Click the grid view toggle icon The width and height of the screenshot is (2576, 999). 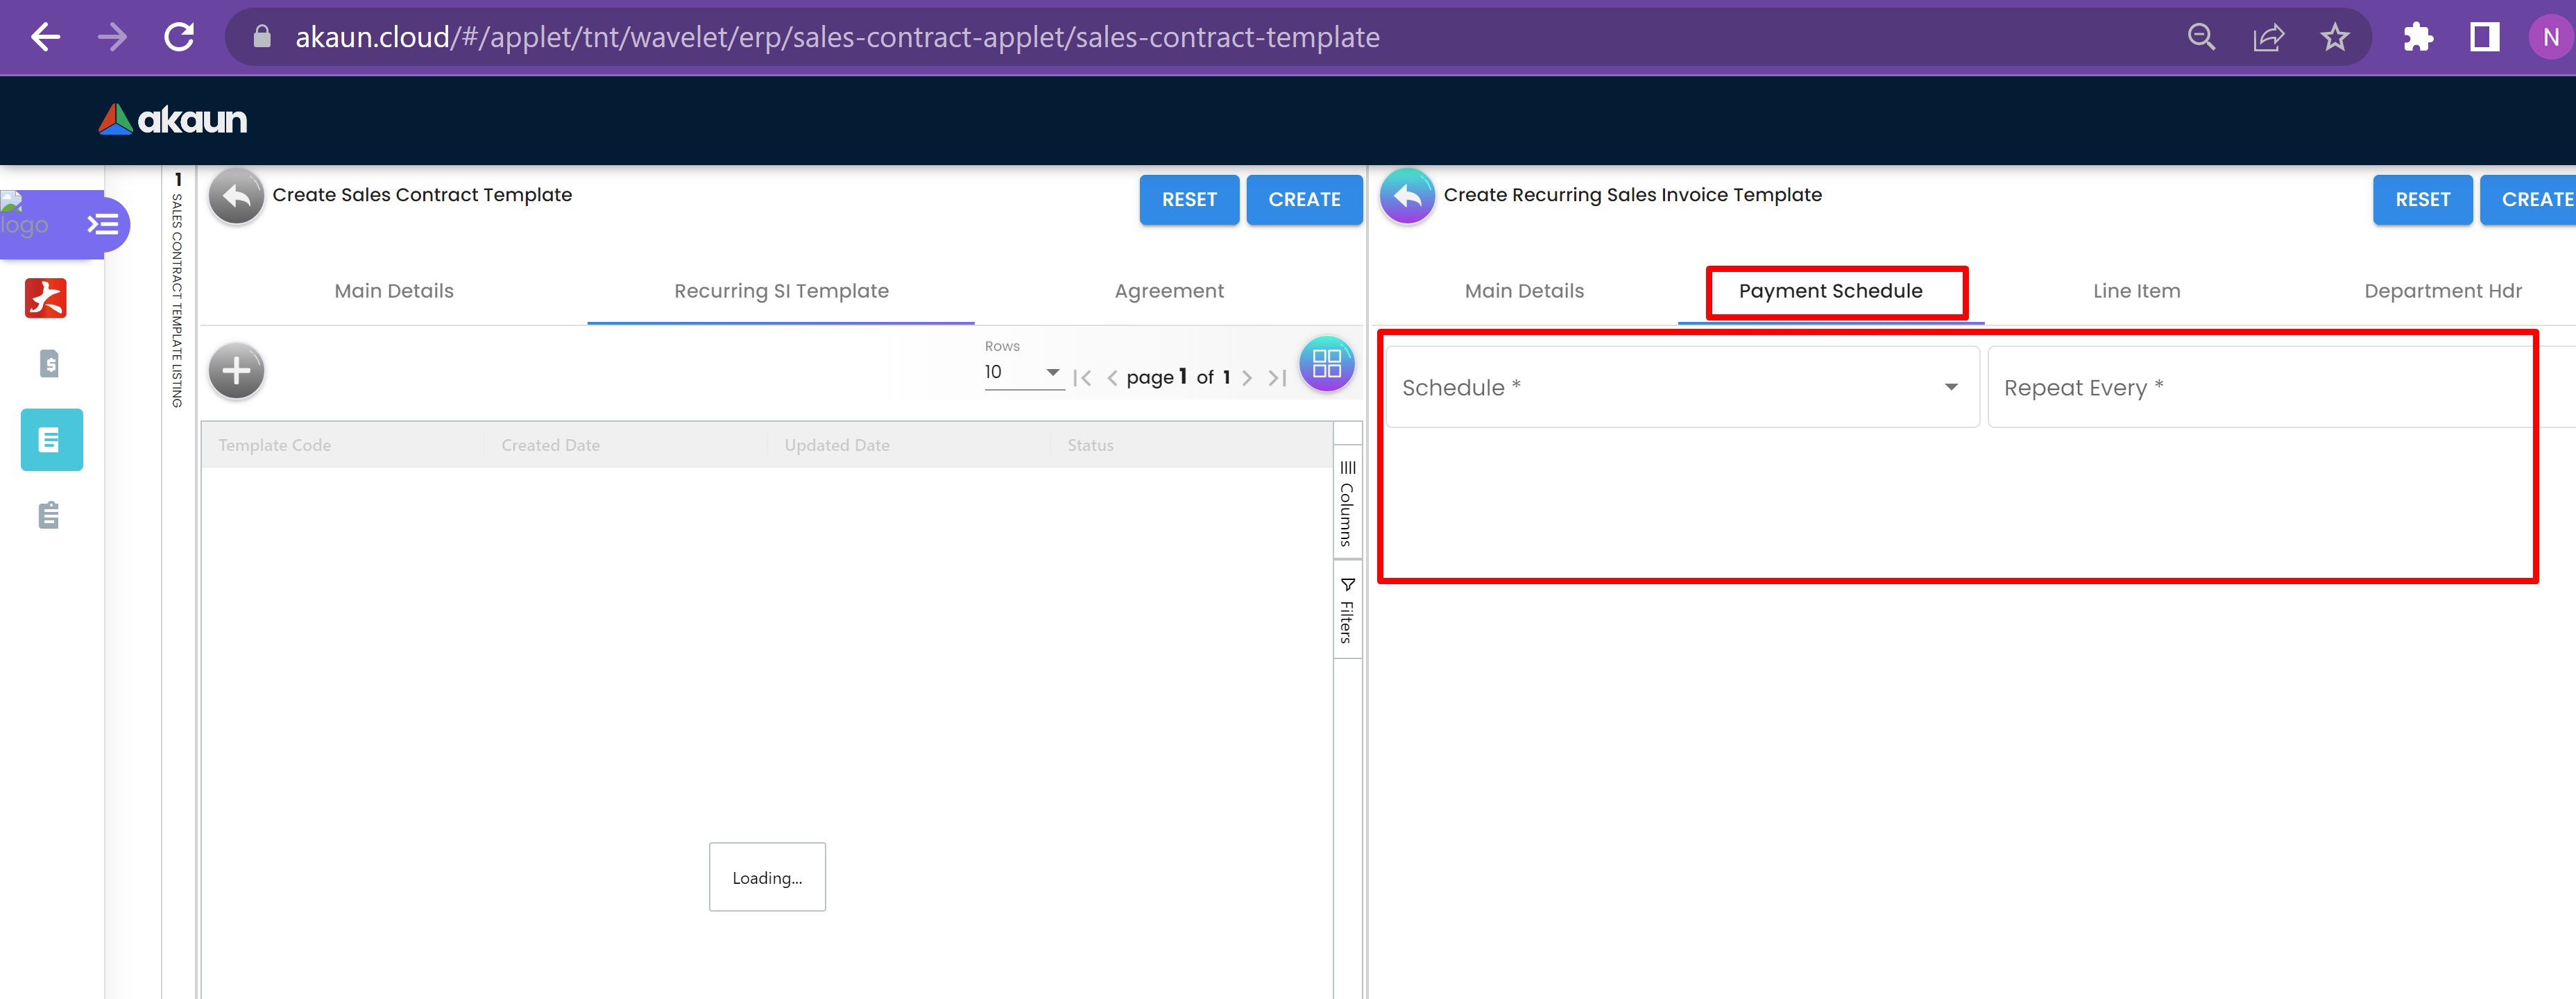(1326, 364)
